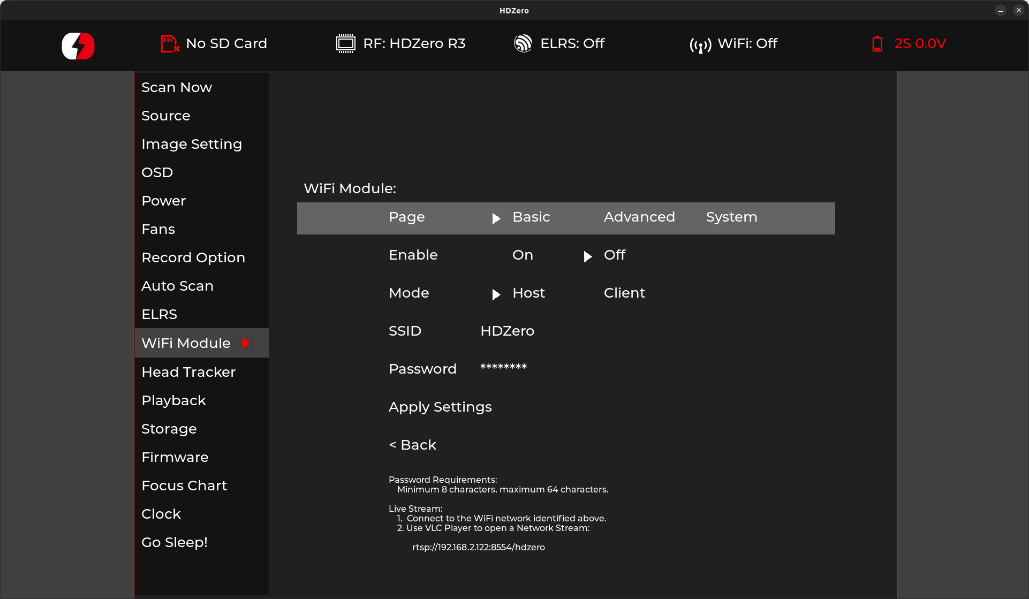Set Mode to Client
Image resolution: width=1029 pixels, height=599 pixels.
pos(624,293)
